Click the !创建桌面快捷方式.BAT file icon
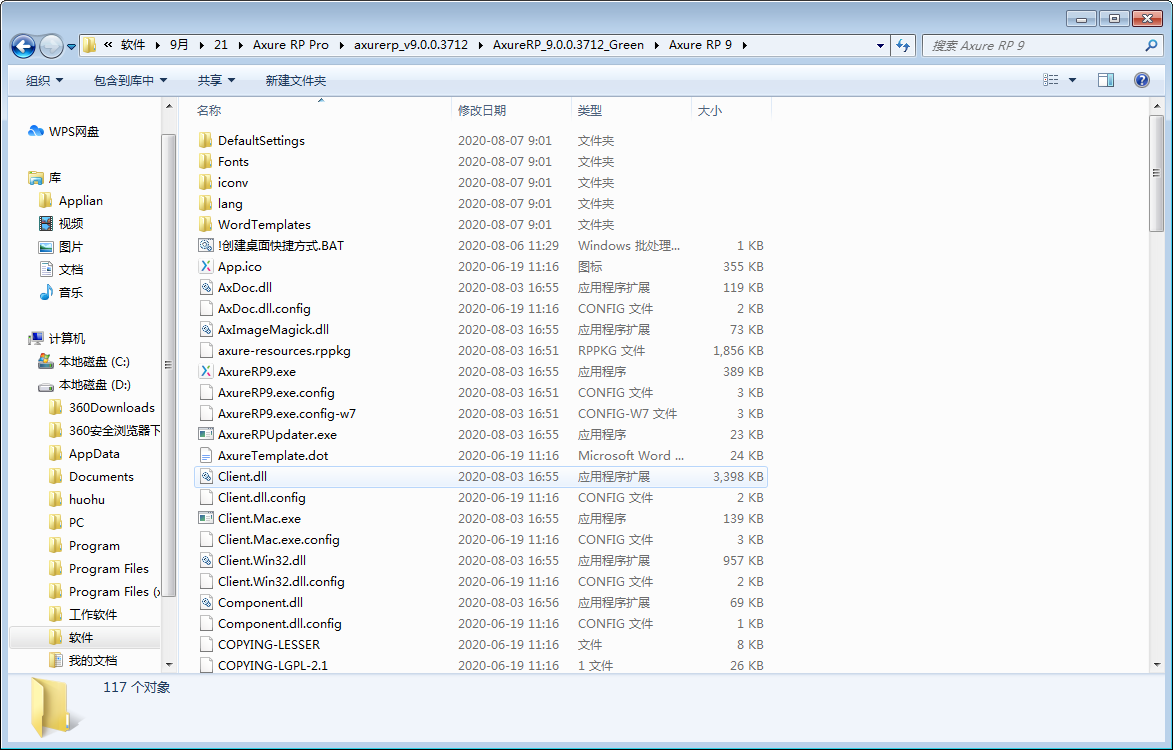 [206, 245]
